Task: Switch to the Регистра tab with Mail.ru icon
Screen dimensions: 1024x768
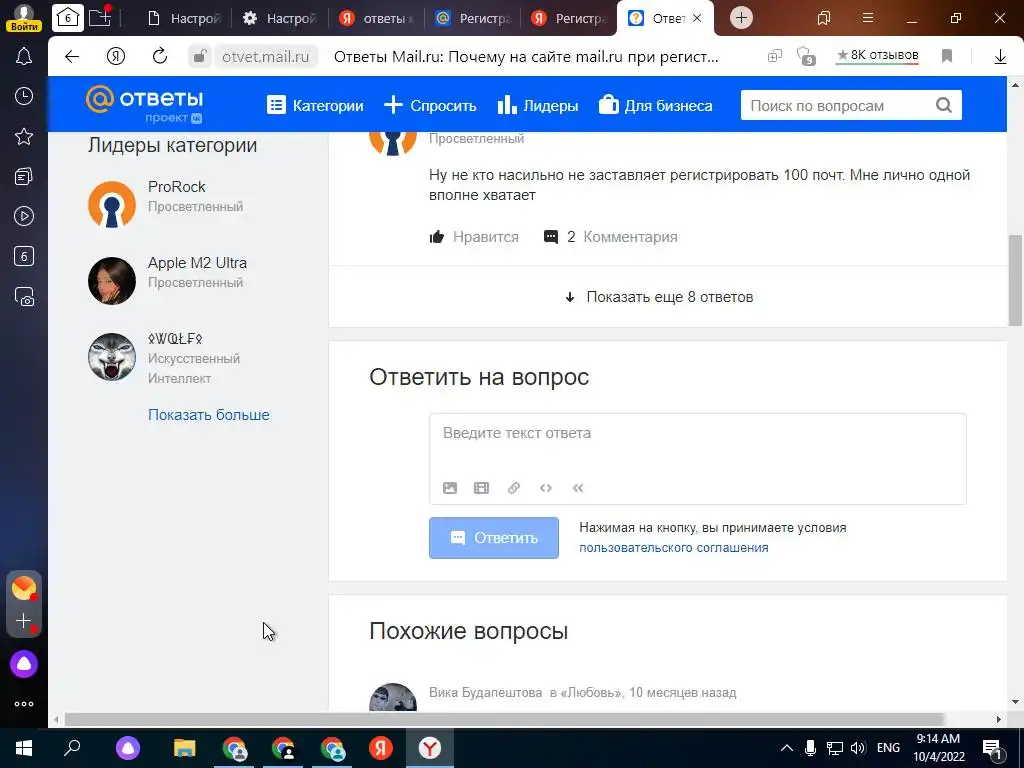Action: [x=472, y=18]
